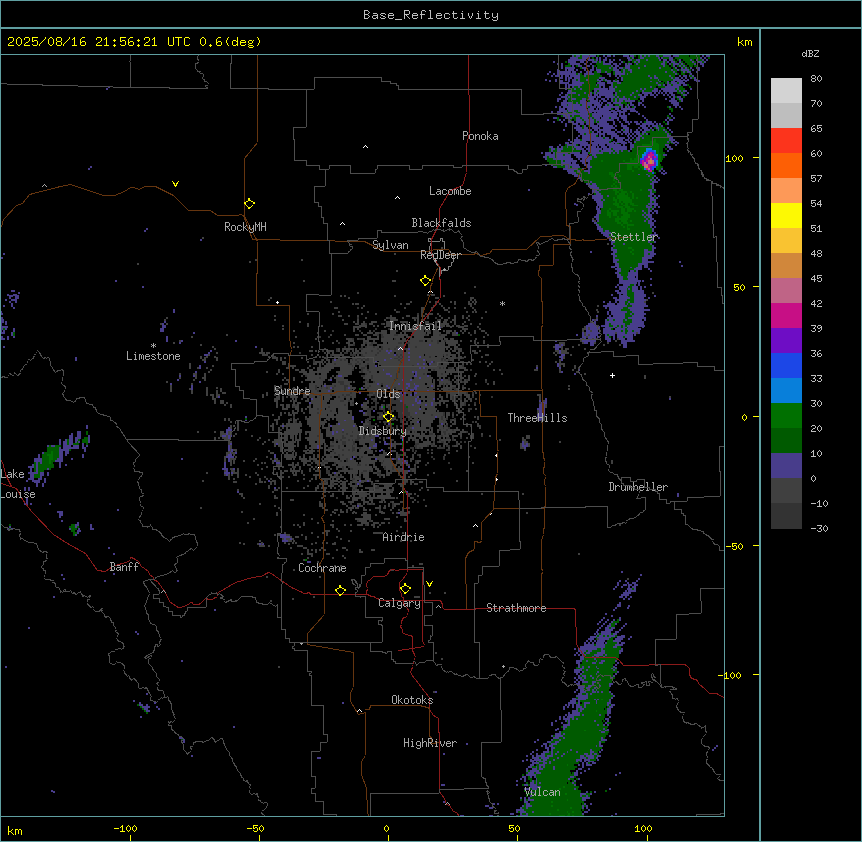Click the Olds town label

point(388,394)
